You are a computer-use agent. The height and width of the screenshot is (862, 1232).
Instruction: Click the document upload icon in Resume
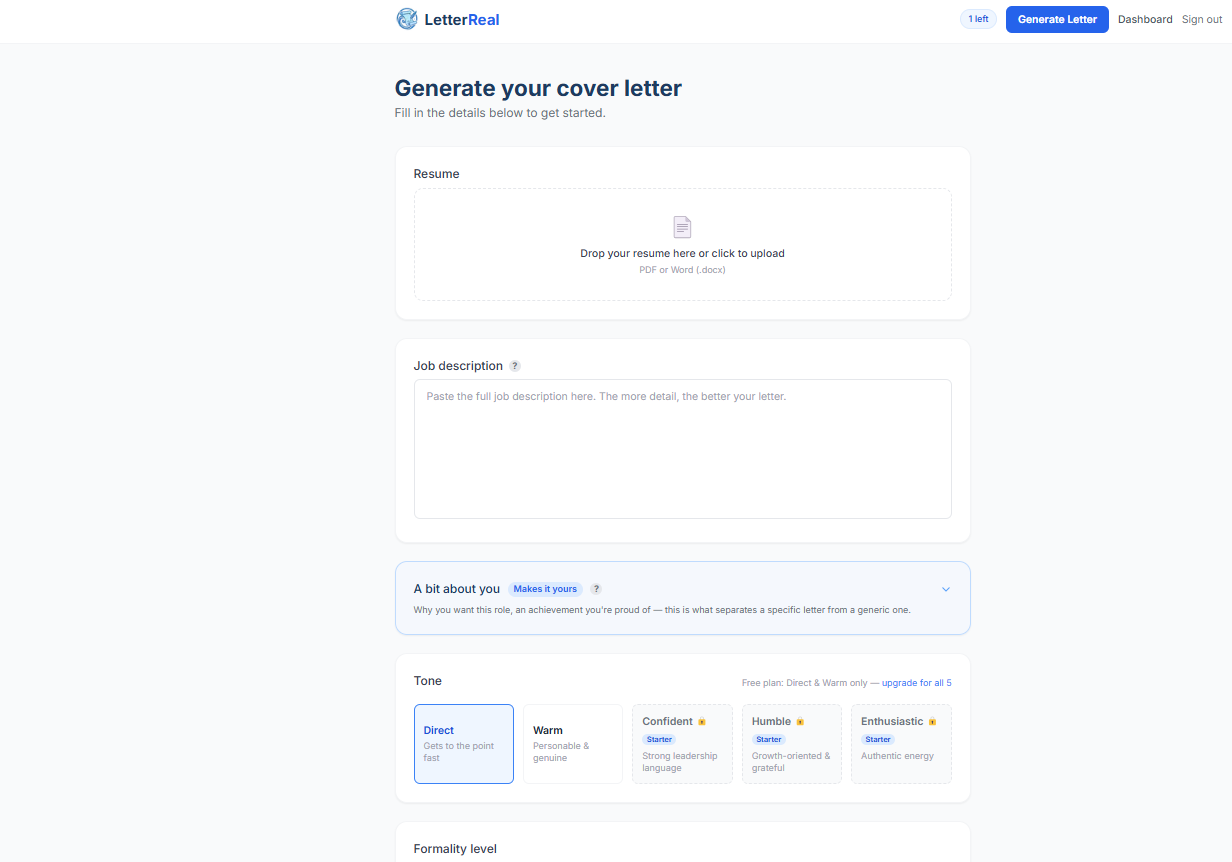(x=682, y=227)
